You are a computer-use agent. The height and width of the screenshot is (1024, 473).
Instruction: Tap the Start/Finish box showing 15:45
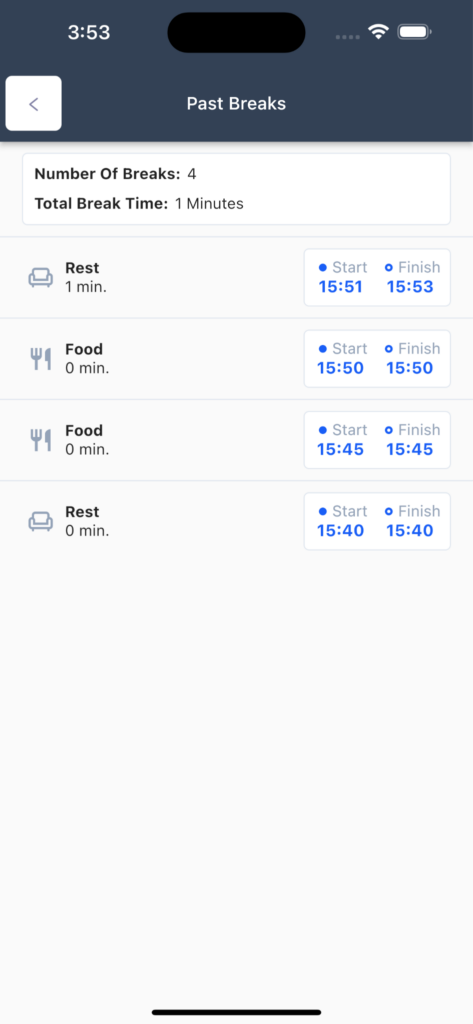pos(377,440)
